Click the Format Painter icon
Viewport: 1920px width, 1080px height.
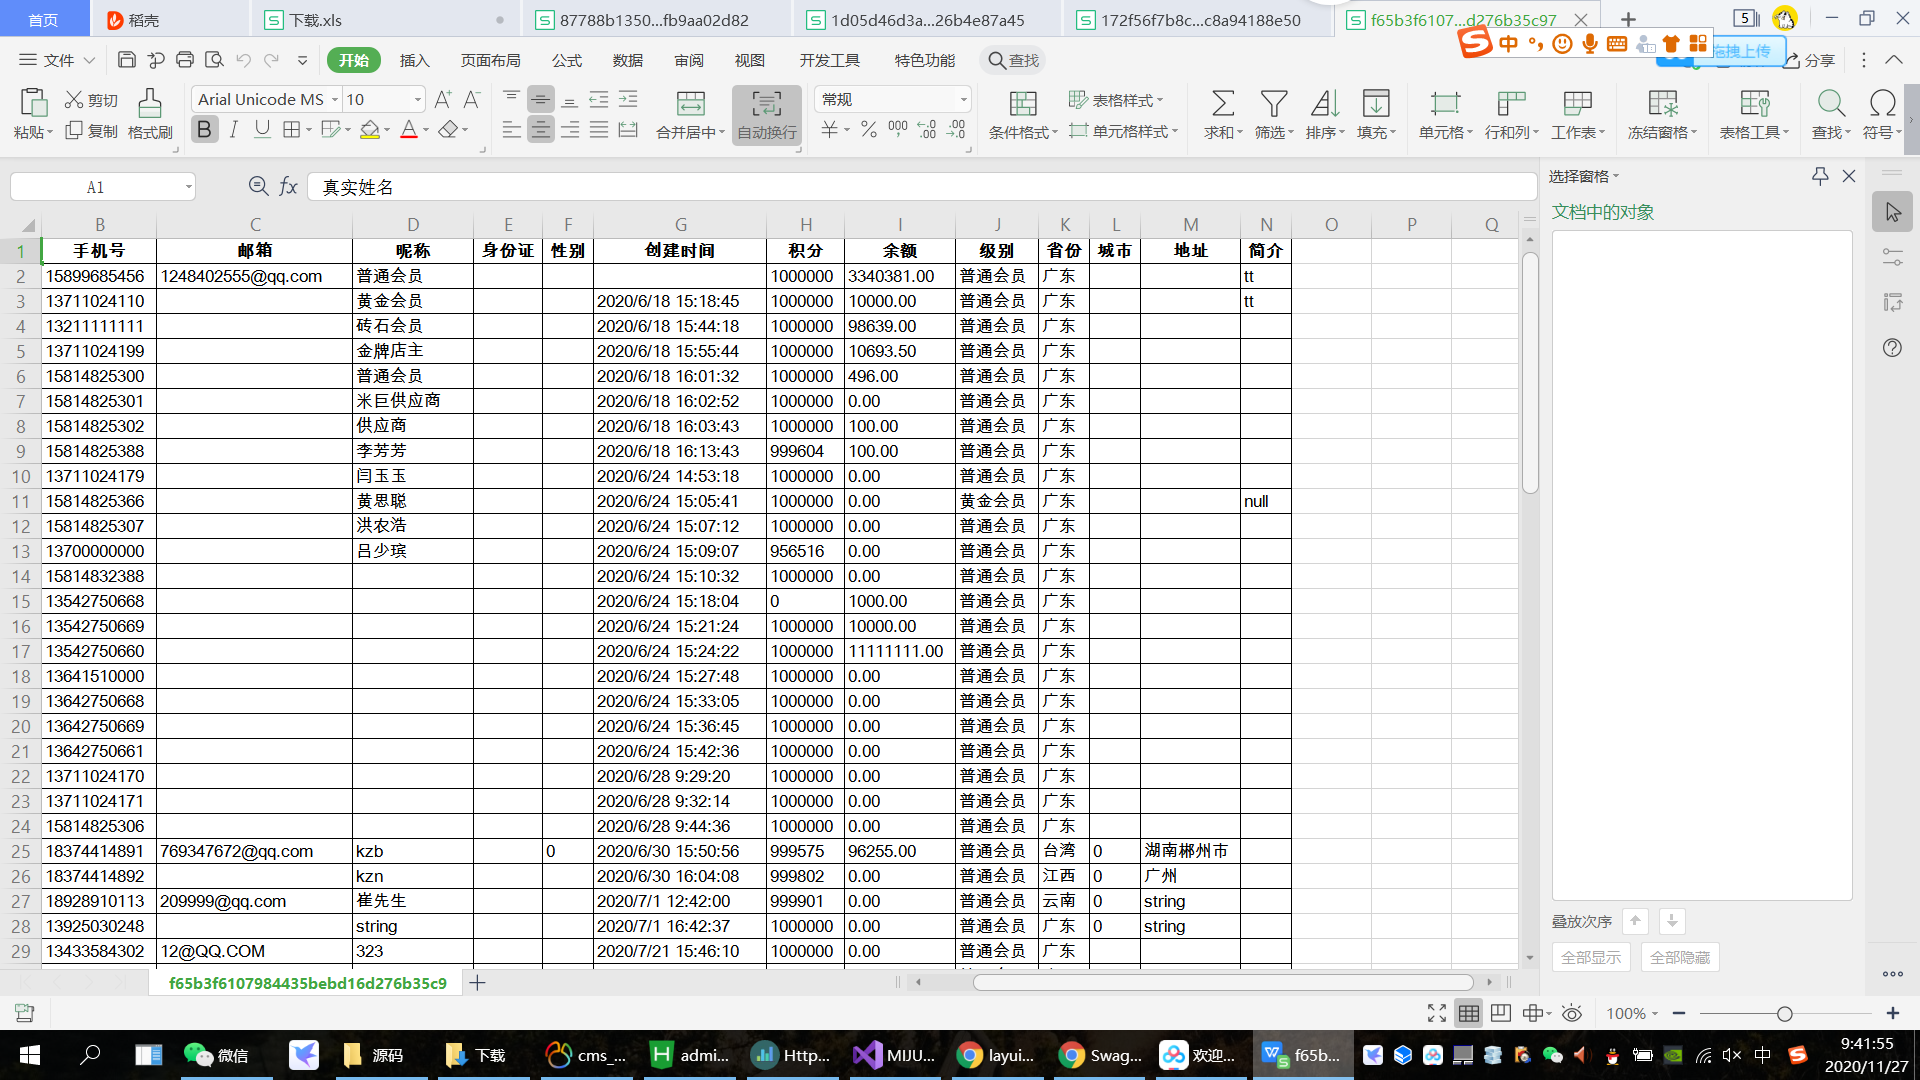tap(150, 104)
